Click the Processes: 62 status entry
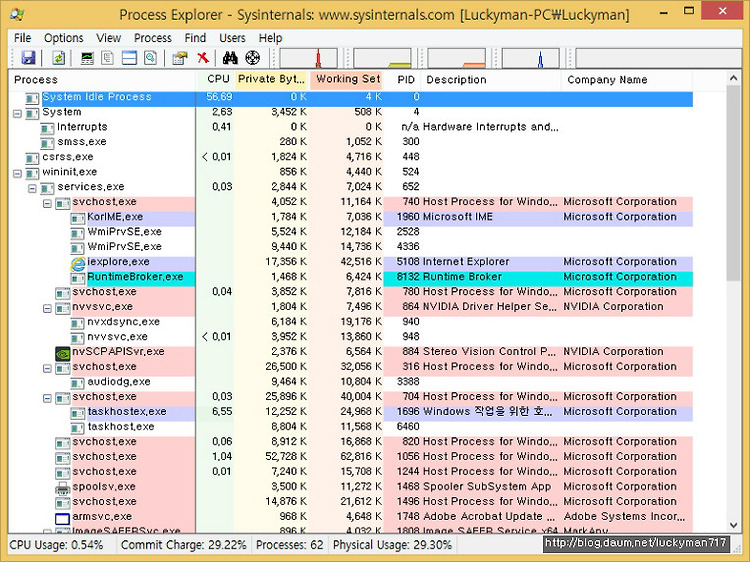Image resolution: width=750 pixels, height=562 pixels. (x=290, y=545)
